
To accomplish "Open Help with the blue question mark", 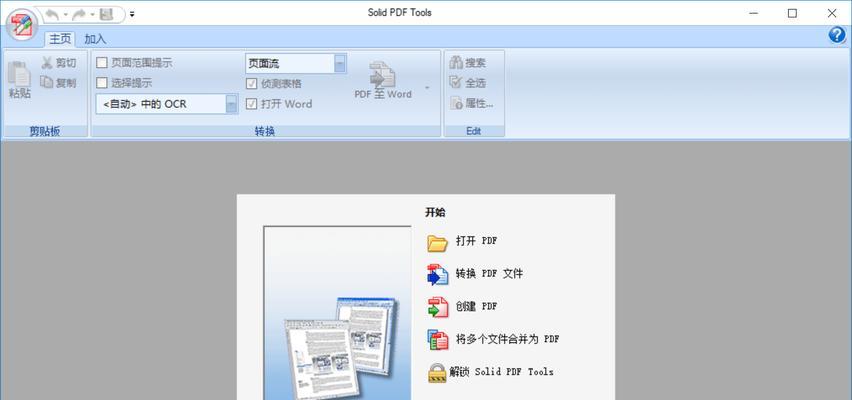I will [x=837, y=35].
